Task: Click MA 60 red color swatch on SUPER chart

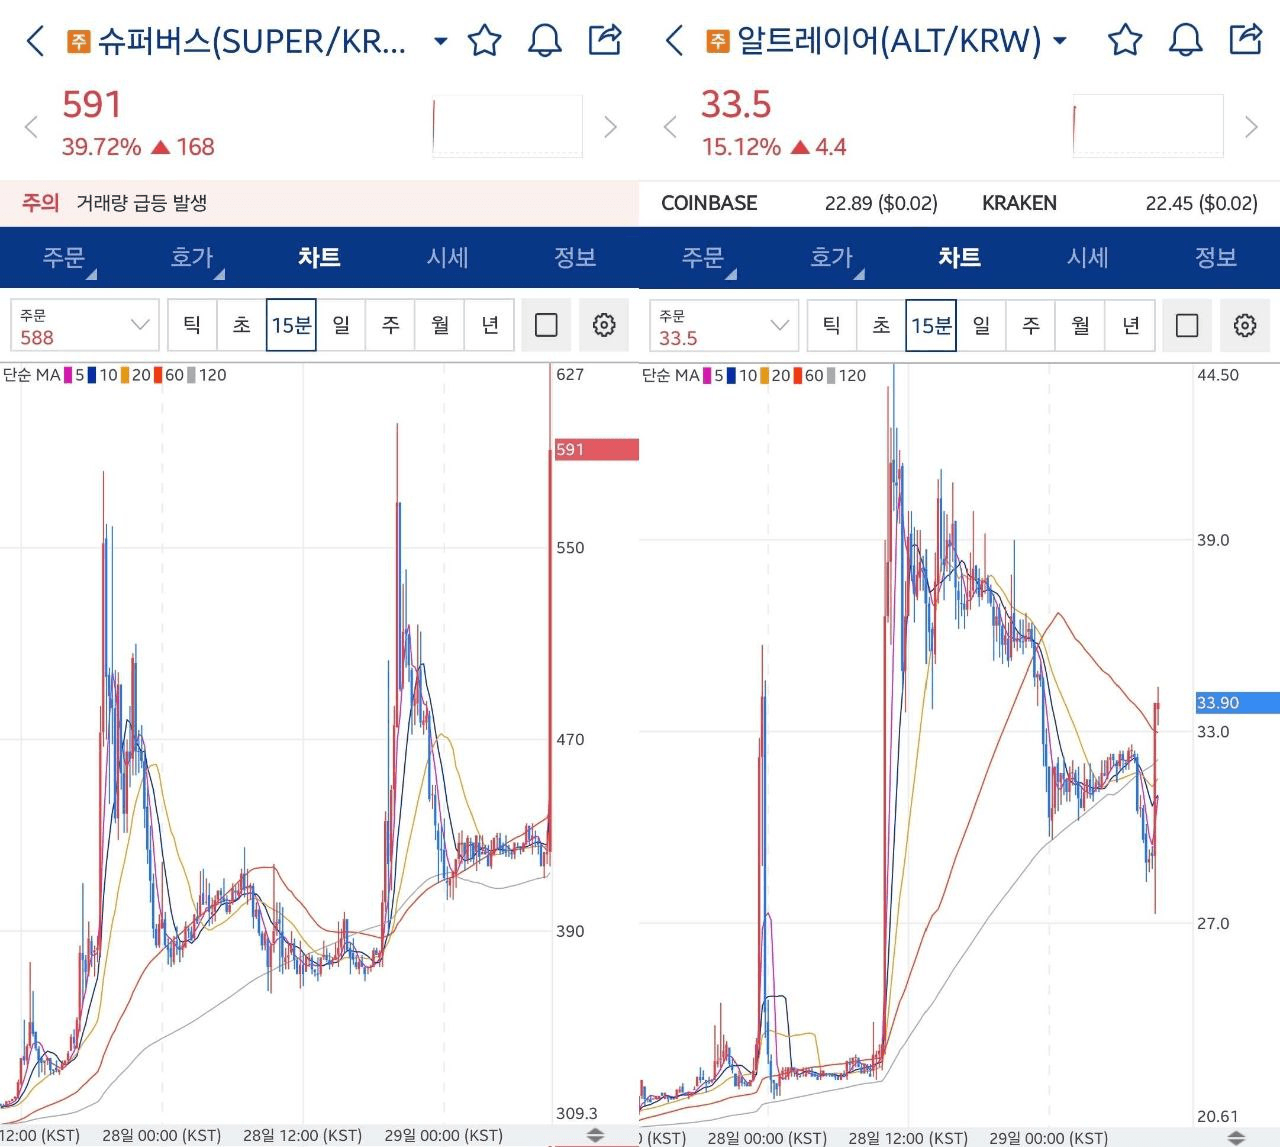Action: tap(158, 375)
